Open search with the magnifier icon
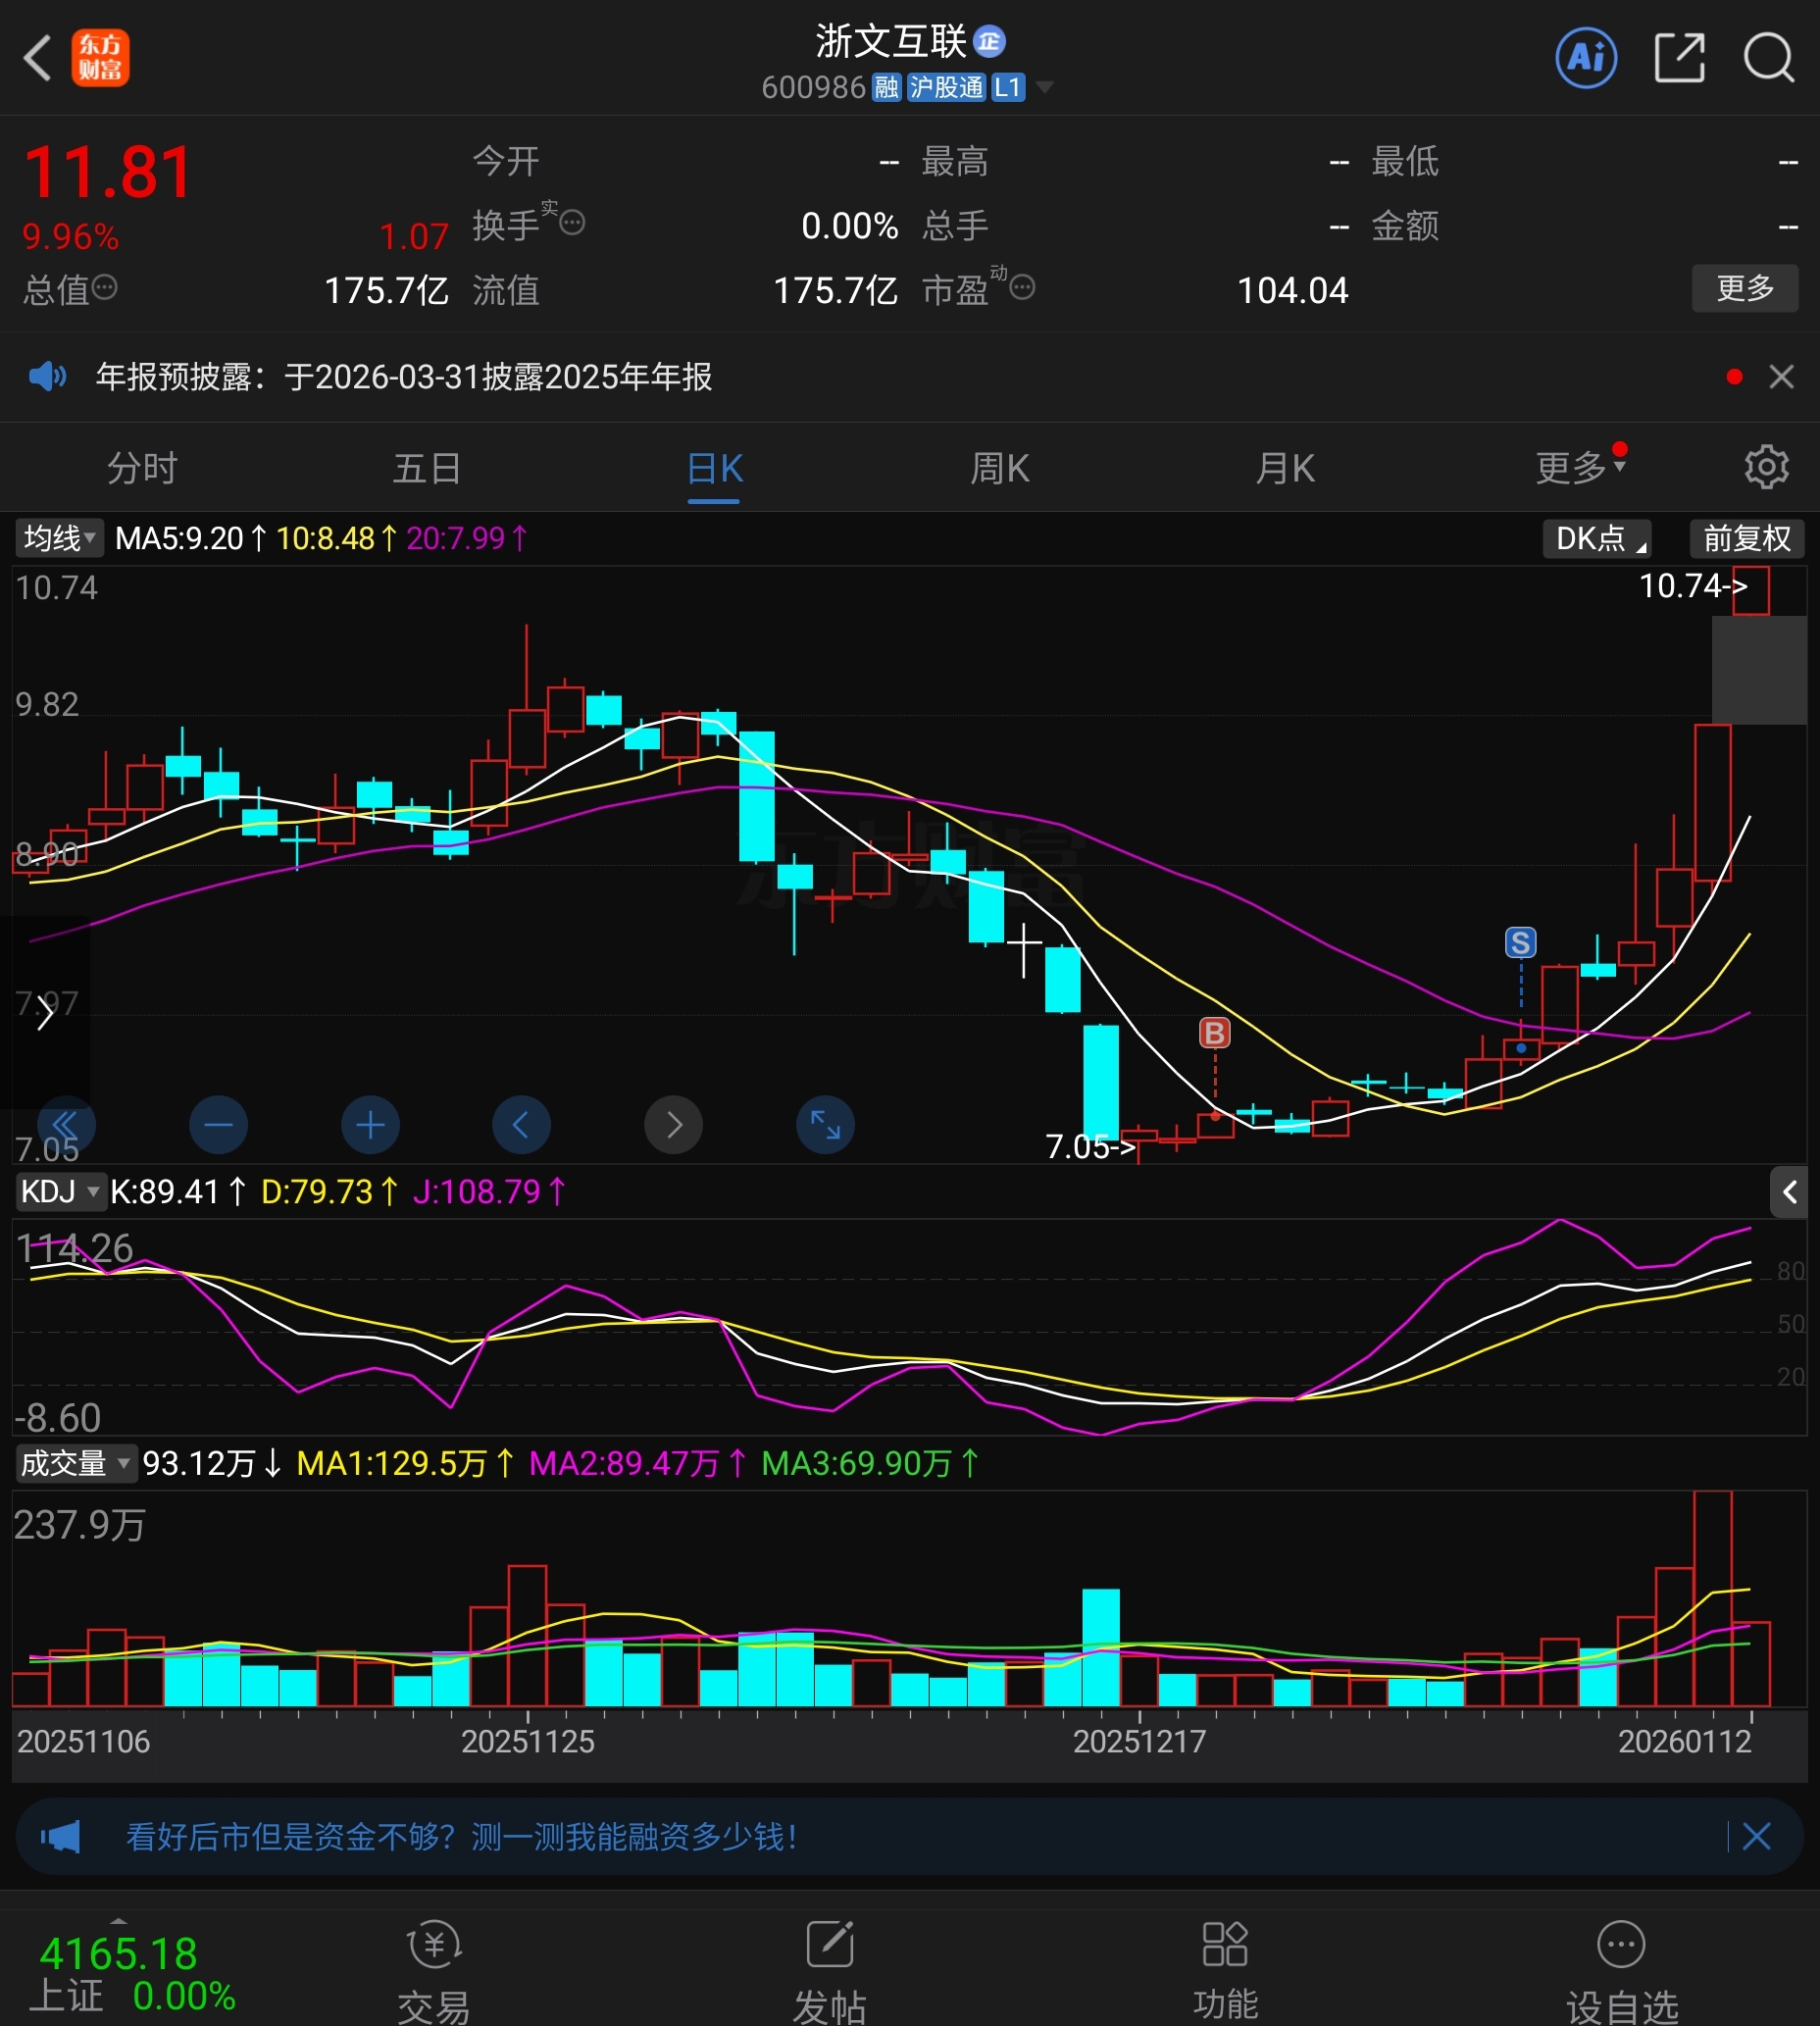The height and width of the screenshot is (2026, 1820). (x=1769, y=58)
